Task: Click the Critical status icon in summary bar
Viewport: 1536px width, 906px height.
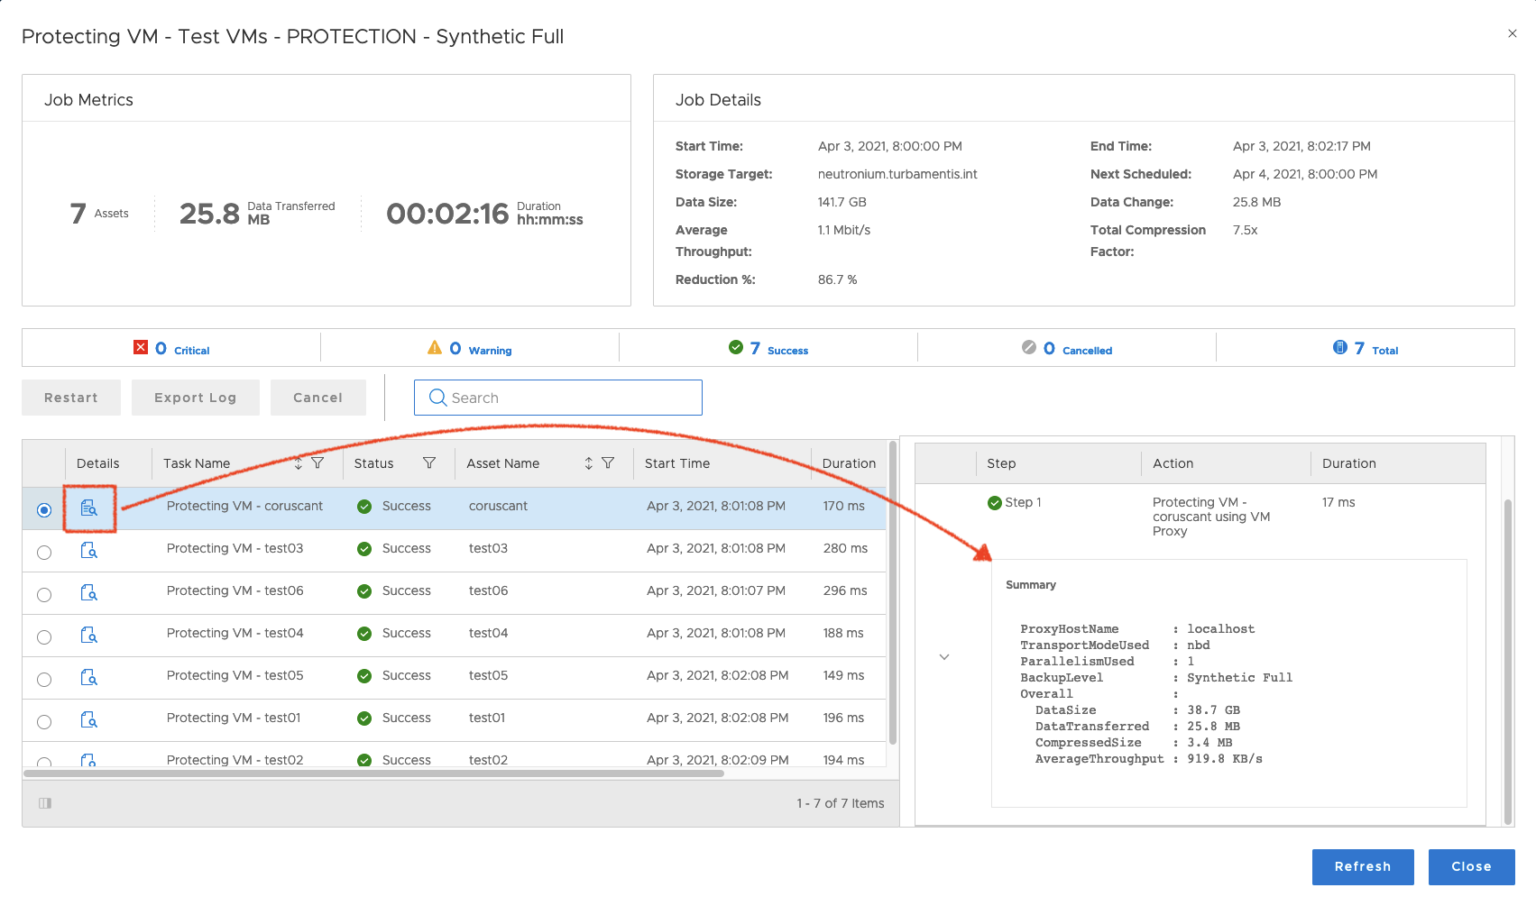Action: pyautogui.click(x=141, y=346)
